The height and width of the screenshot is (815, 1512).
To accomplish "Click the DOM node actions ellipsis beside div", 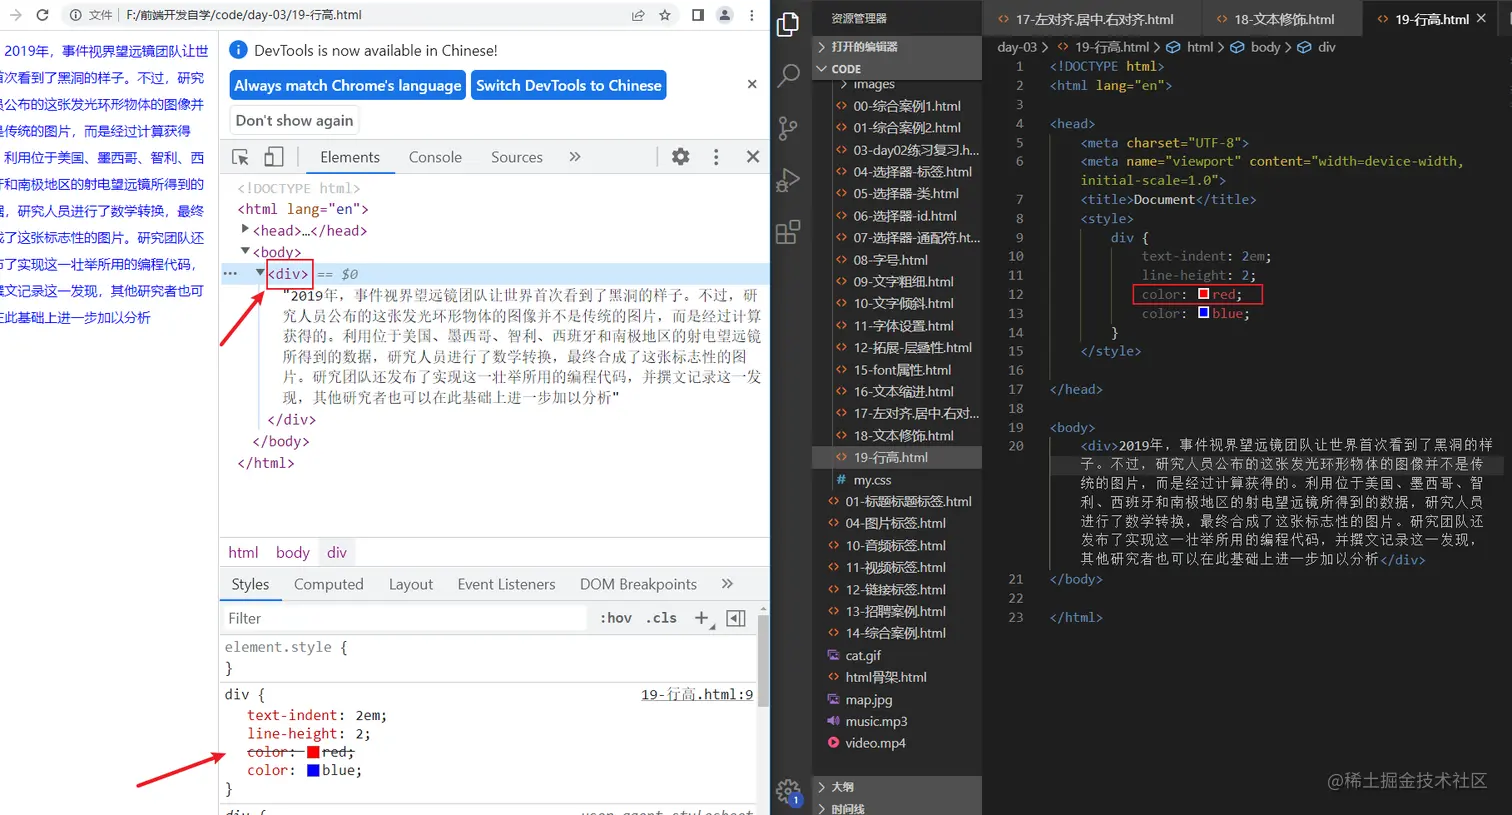I will coord(230,273).
